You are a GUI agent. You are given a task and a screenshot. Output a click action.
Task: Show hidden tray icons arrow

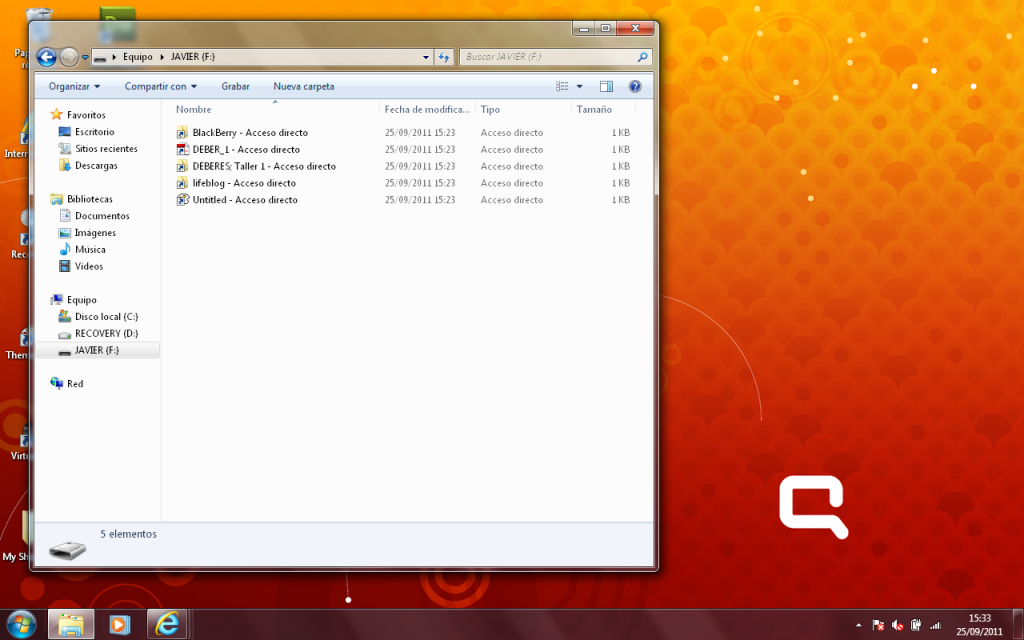click(x=858, y=626)
